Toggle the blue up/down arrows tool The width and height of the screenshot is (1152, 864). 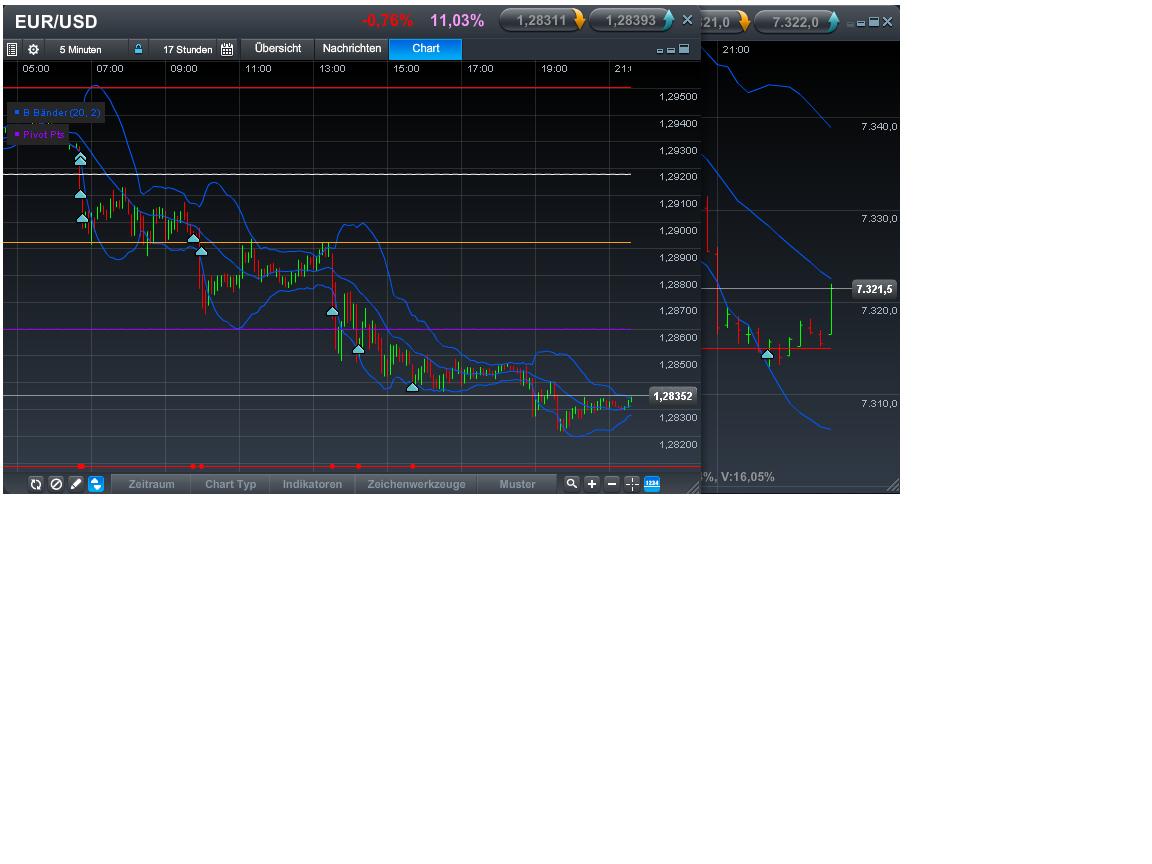coord(96,484)
